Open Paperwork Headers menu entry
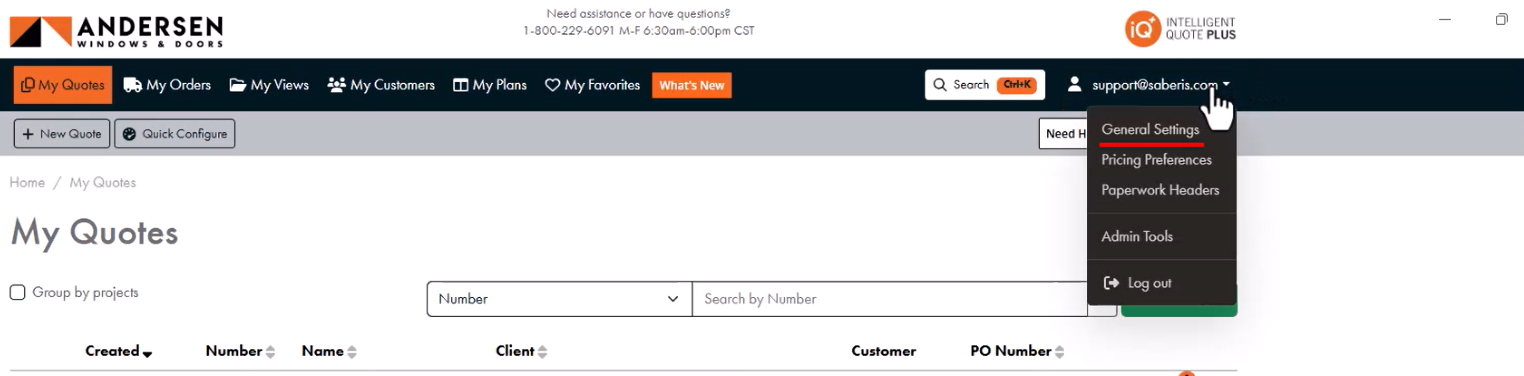This screenshot has width=1524, height=376. pyautogui.click(x=1160, y=190)
